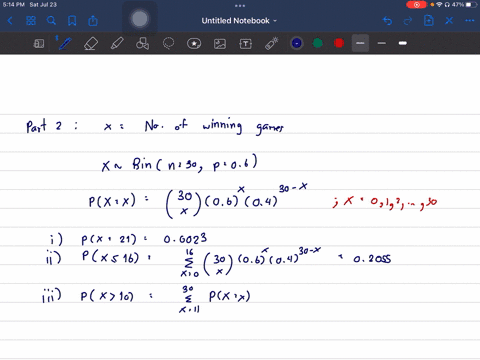Tap the handwritten value 0.0023
The width and height of the screenshot is (480, 360).
click(x=185, y=239)
